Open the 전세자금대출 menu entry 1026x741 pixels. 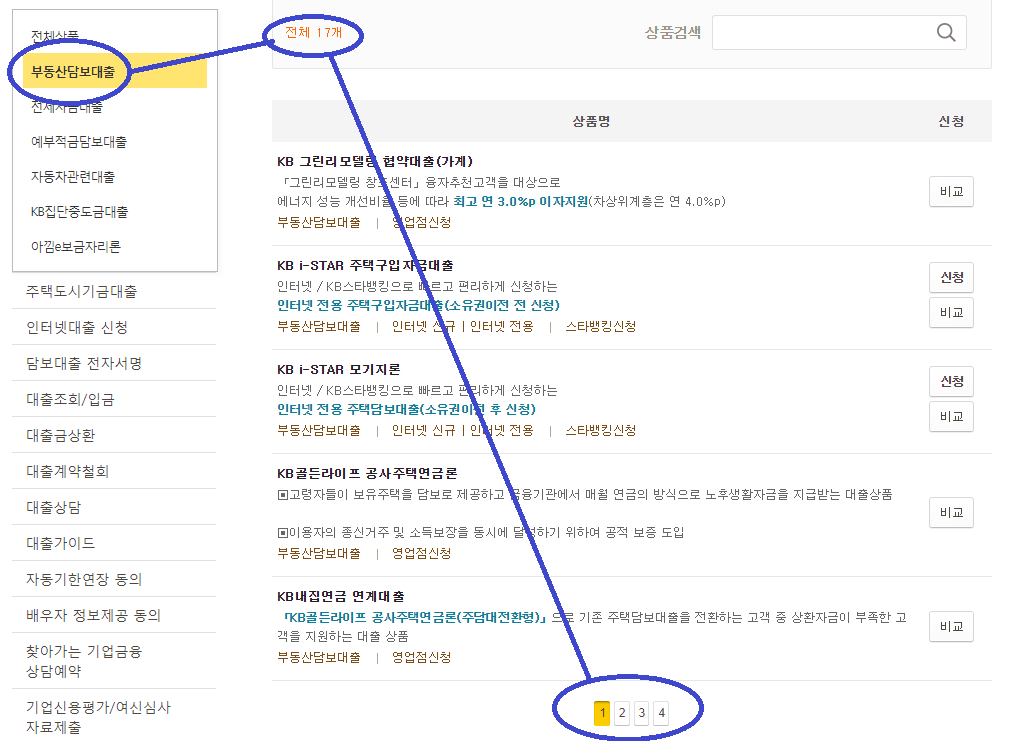[63, 106]
